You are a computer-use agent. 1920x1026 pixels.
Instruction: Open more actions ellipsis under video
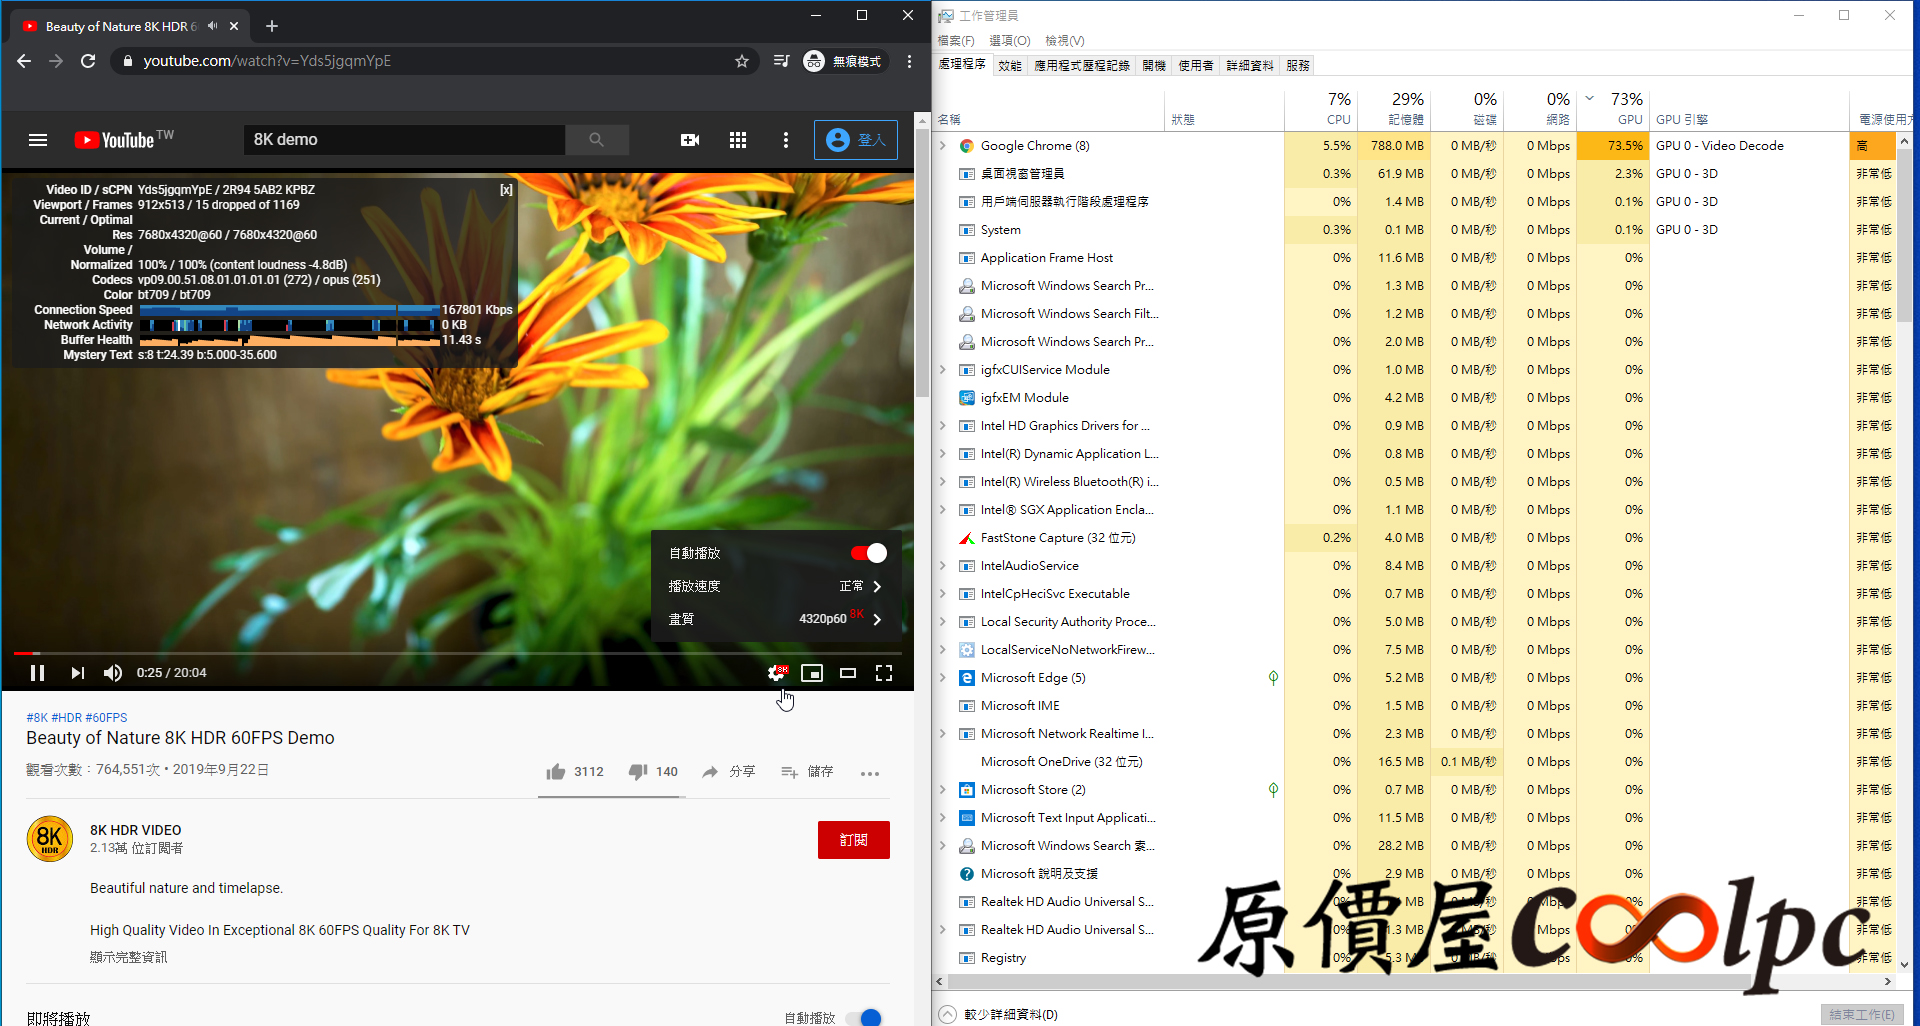point(870,773)
